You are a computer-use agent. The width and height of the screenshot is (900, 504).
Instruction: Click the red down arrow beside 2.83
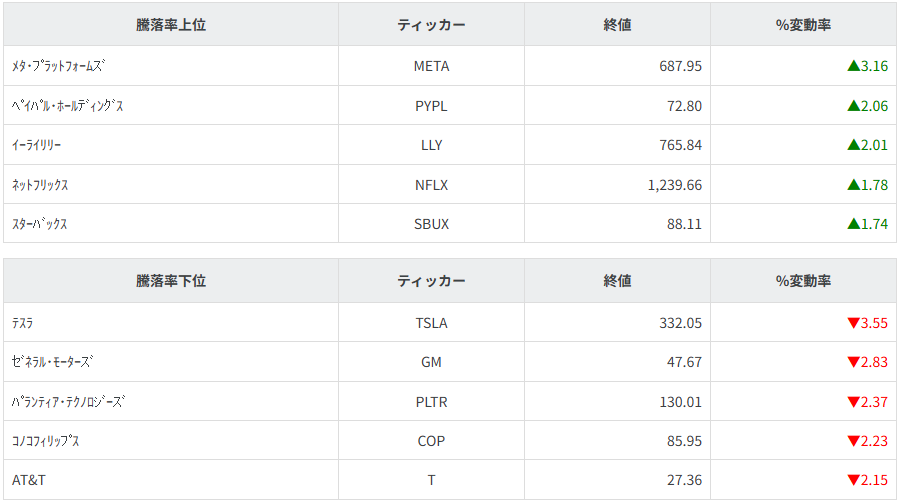point(853,362)
